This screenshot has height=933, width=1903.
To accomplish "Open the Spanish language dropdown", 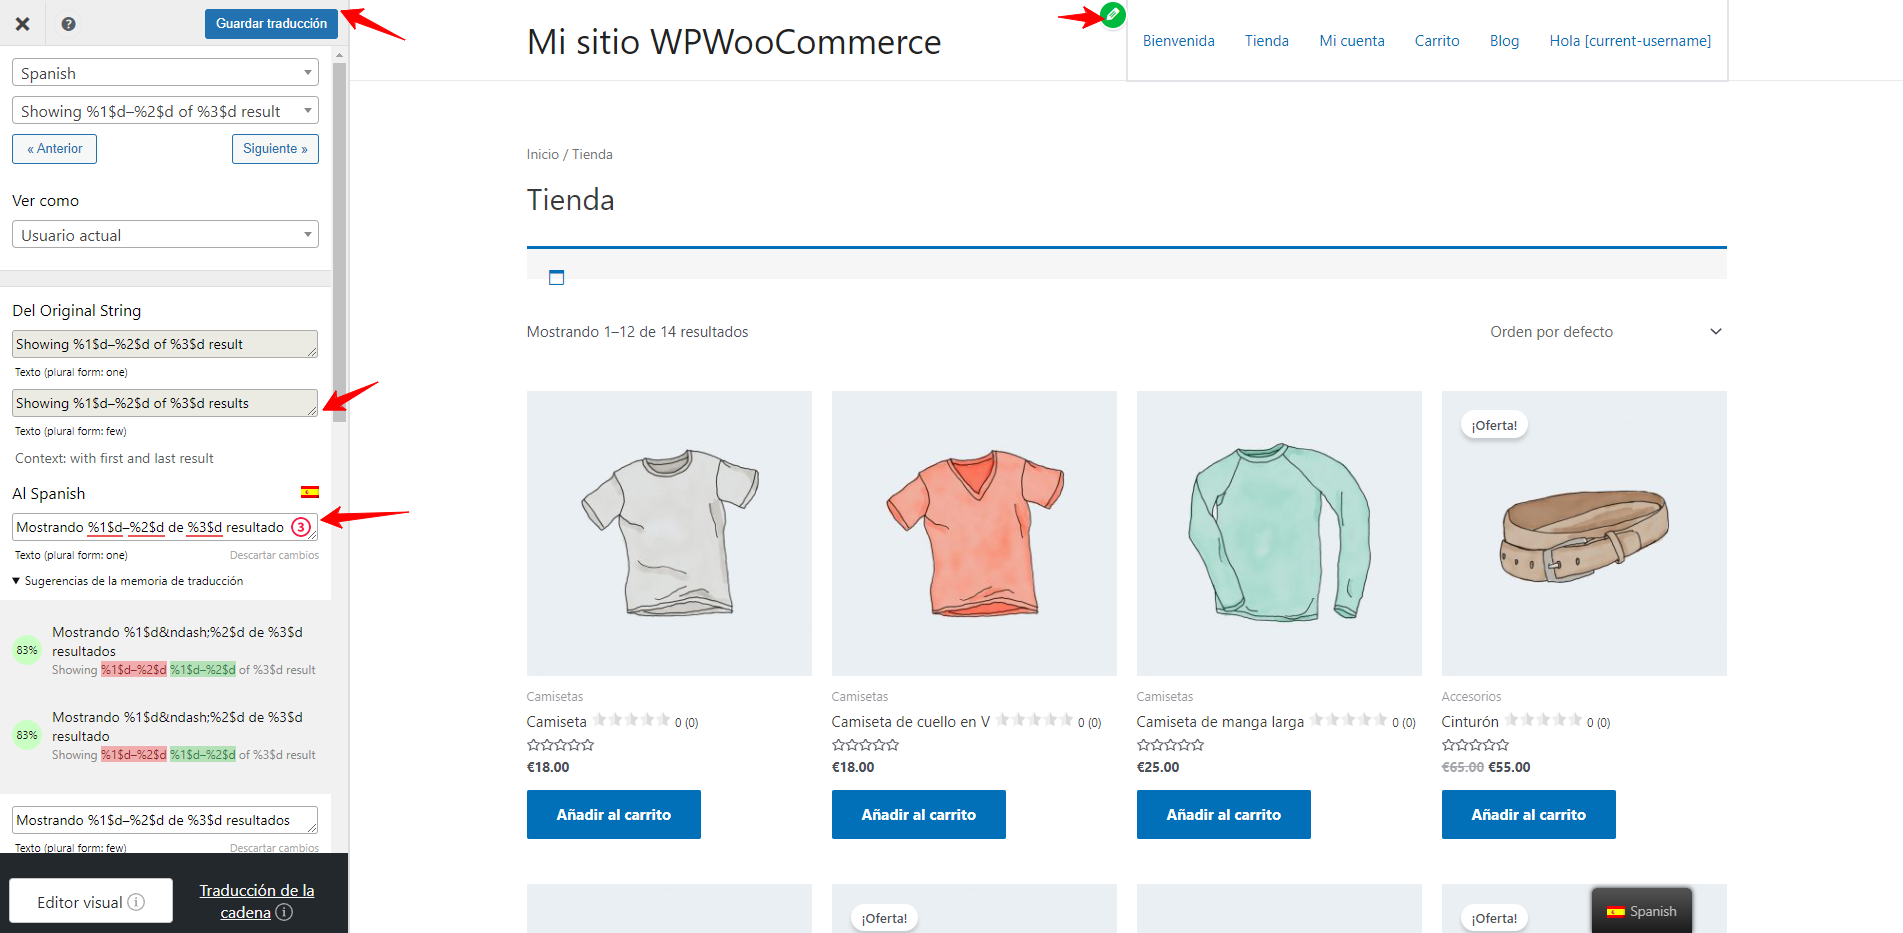I will (165, 73).
